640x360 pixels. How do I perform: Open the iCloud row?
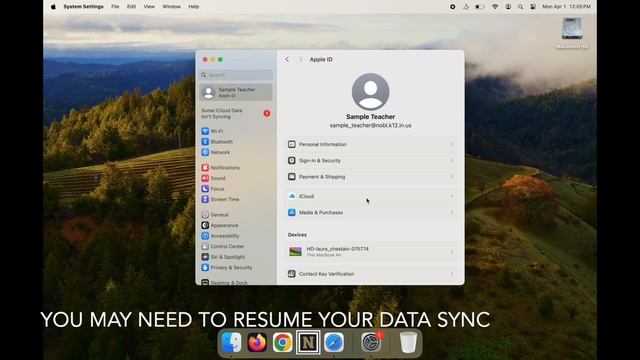(x=371, y=196)
